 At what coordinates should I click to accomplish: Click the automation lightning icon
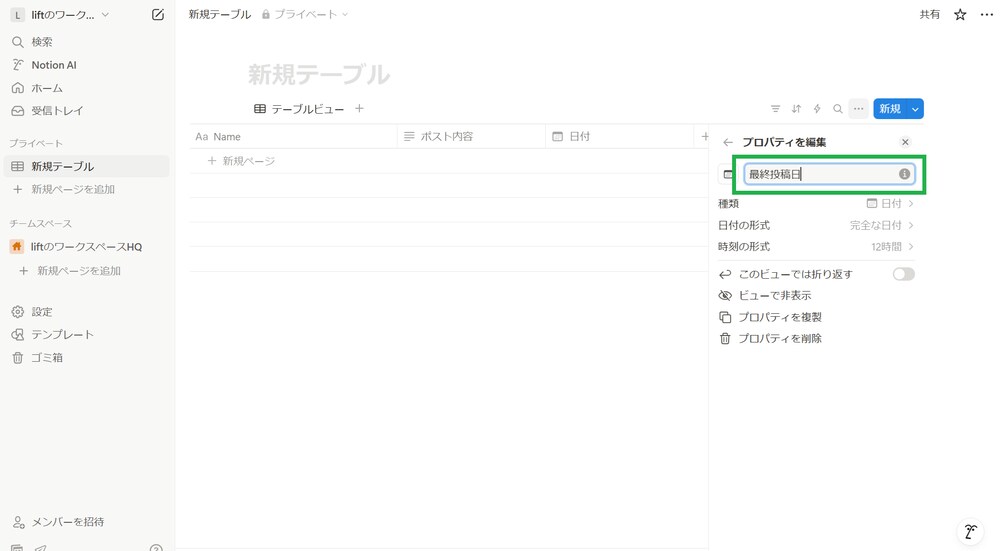coord(817,109)
